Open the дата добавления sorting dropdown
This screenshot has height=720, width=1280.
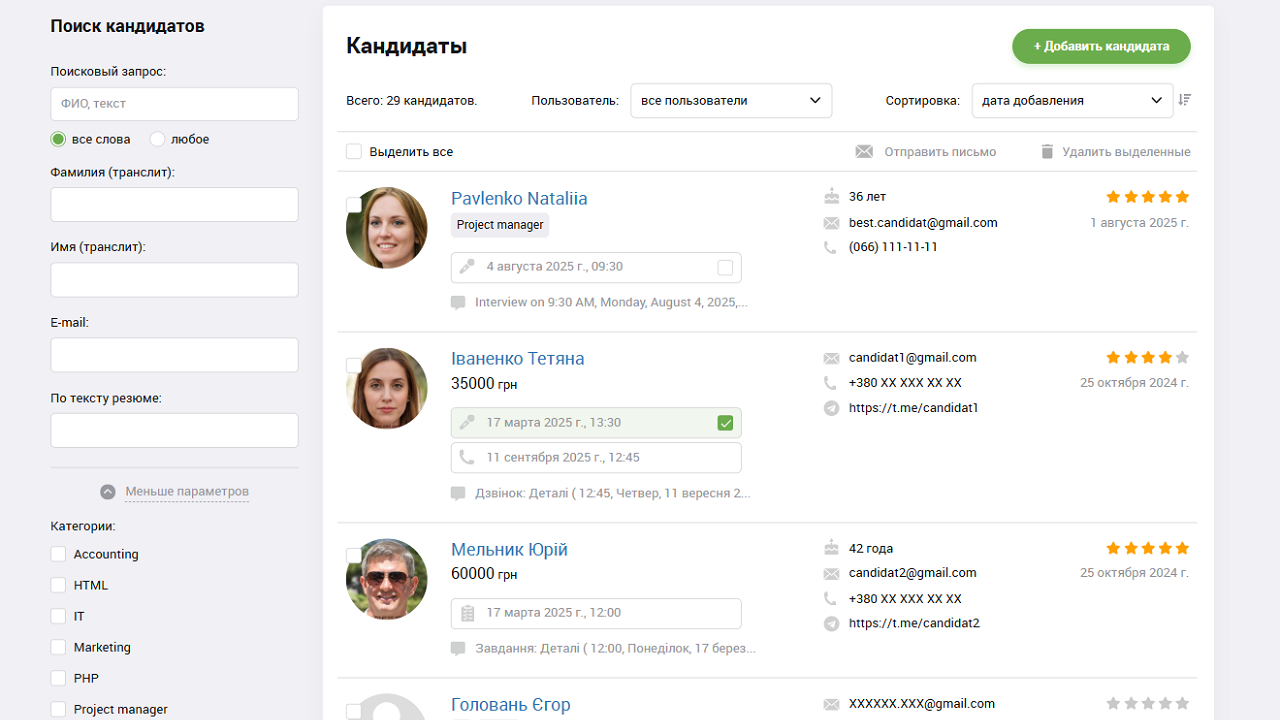pyautogui.click(x=1072, y=100)
